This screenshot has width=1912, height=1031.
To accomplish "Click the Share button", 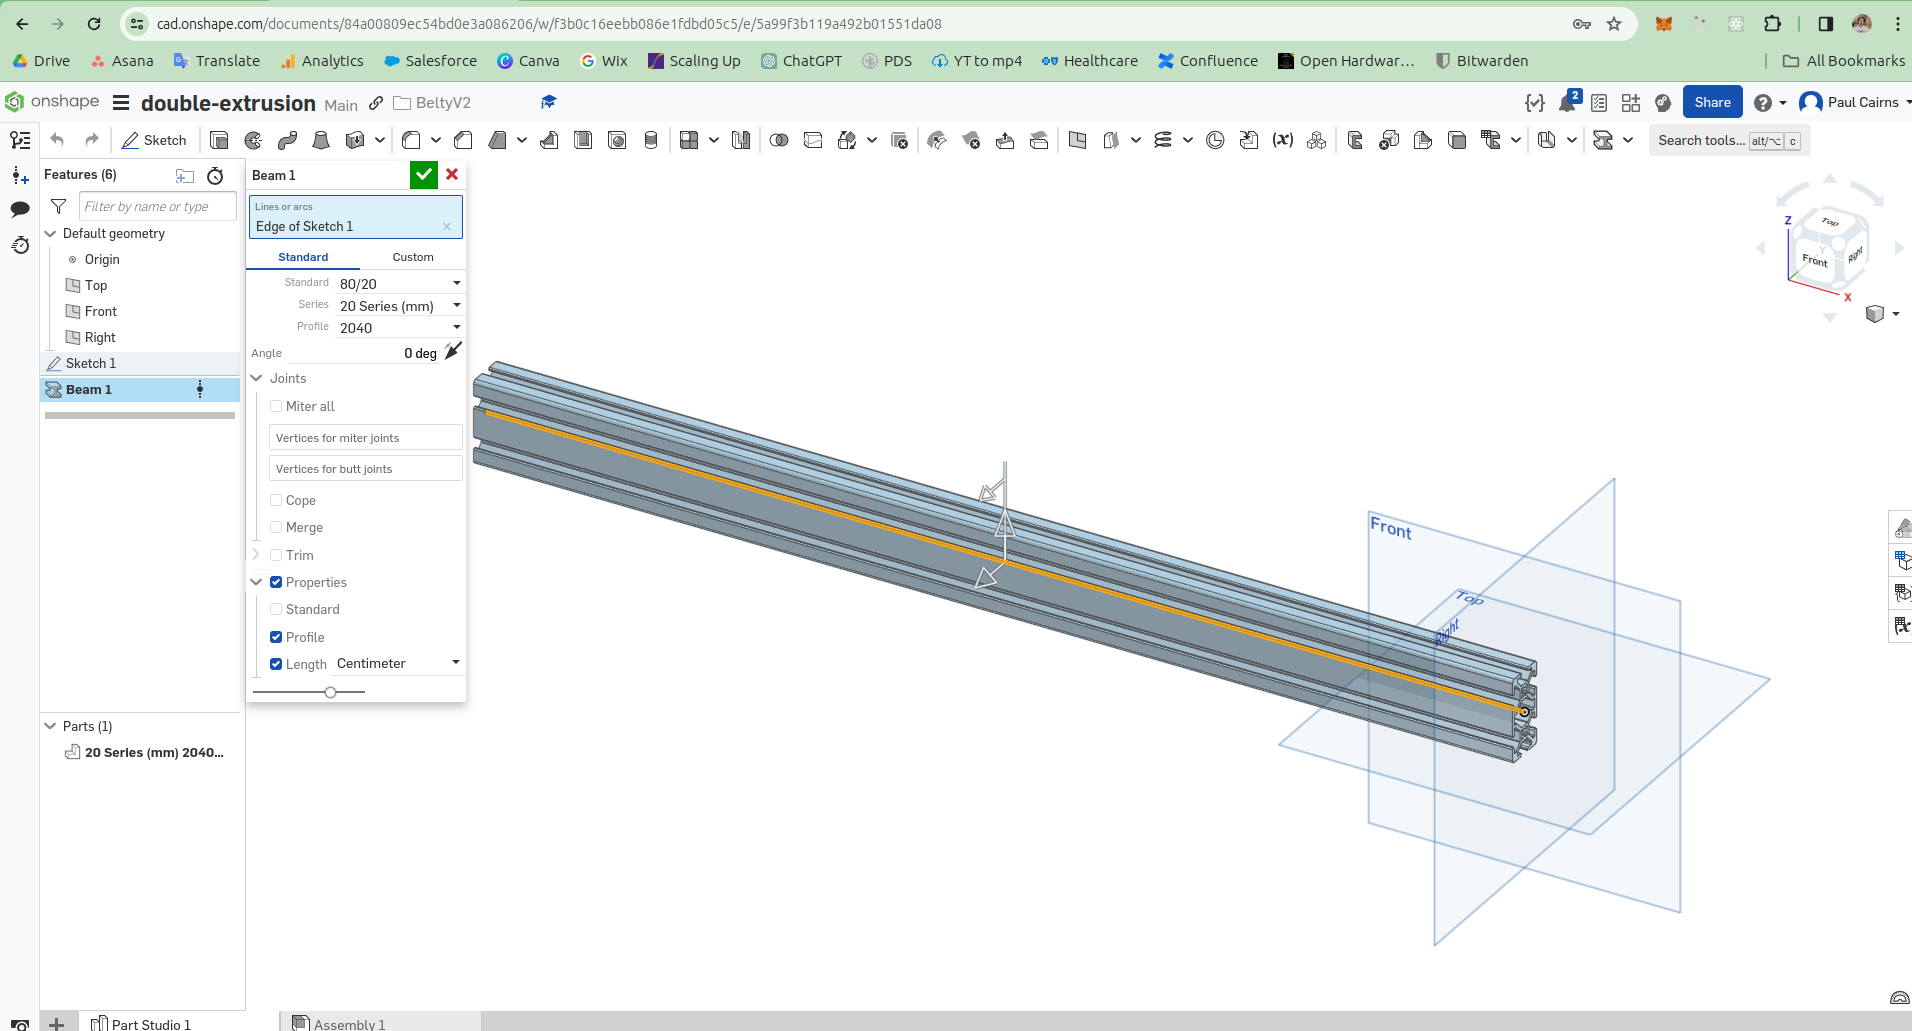I will 1712,102.
